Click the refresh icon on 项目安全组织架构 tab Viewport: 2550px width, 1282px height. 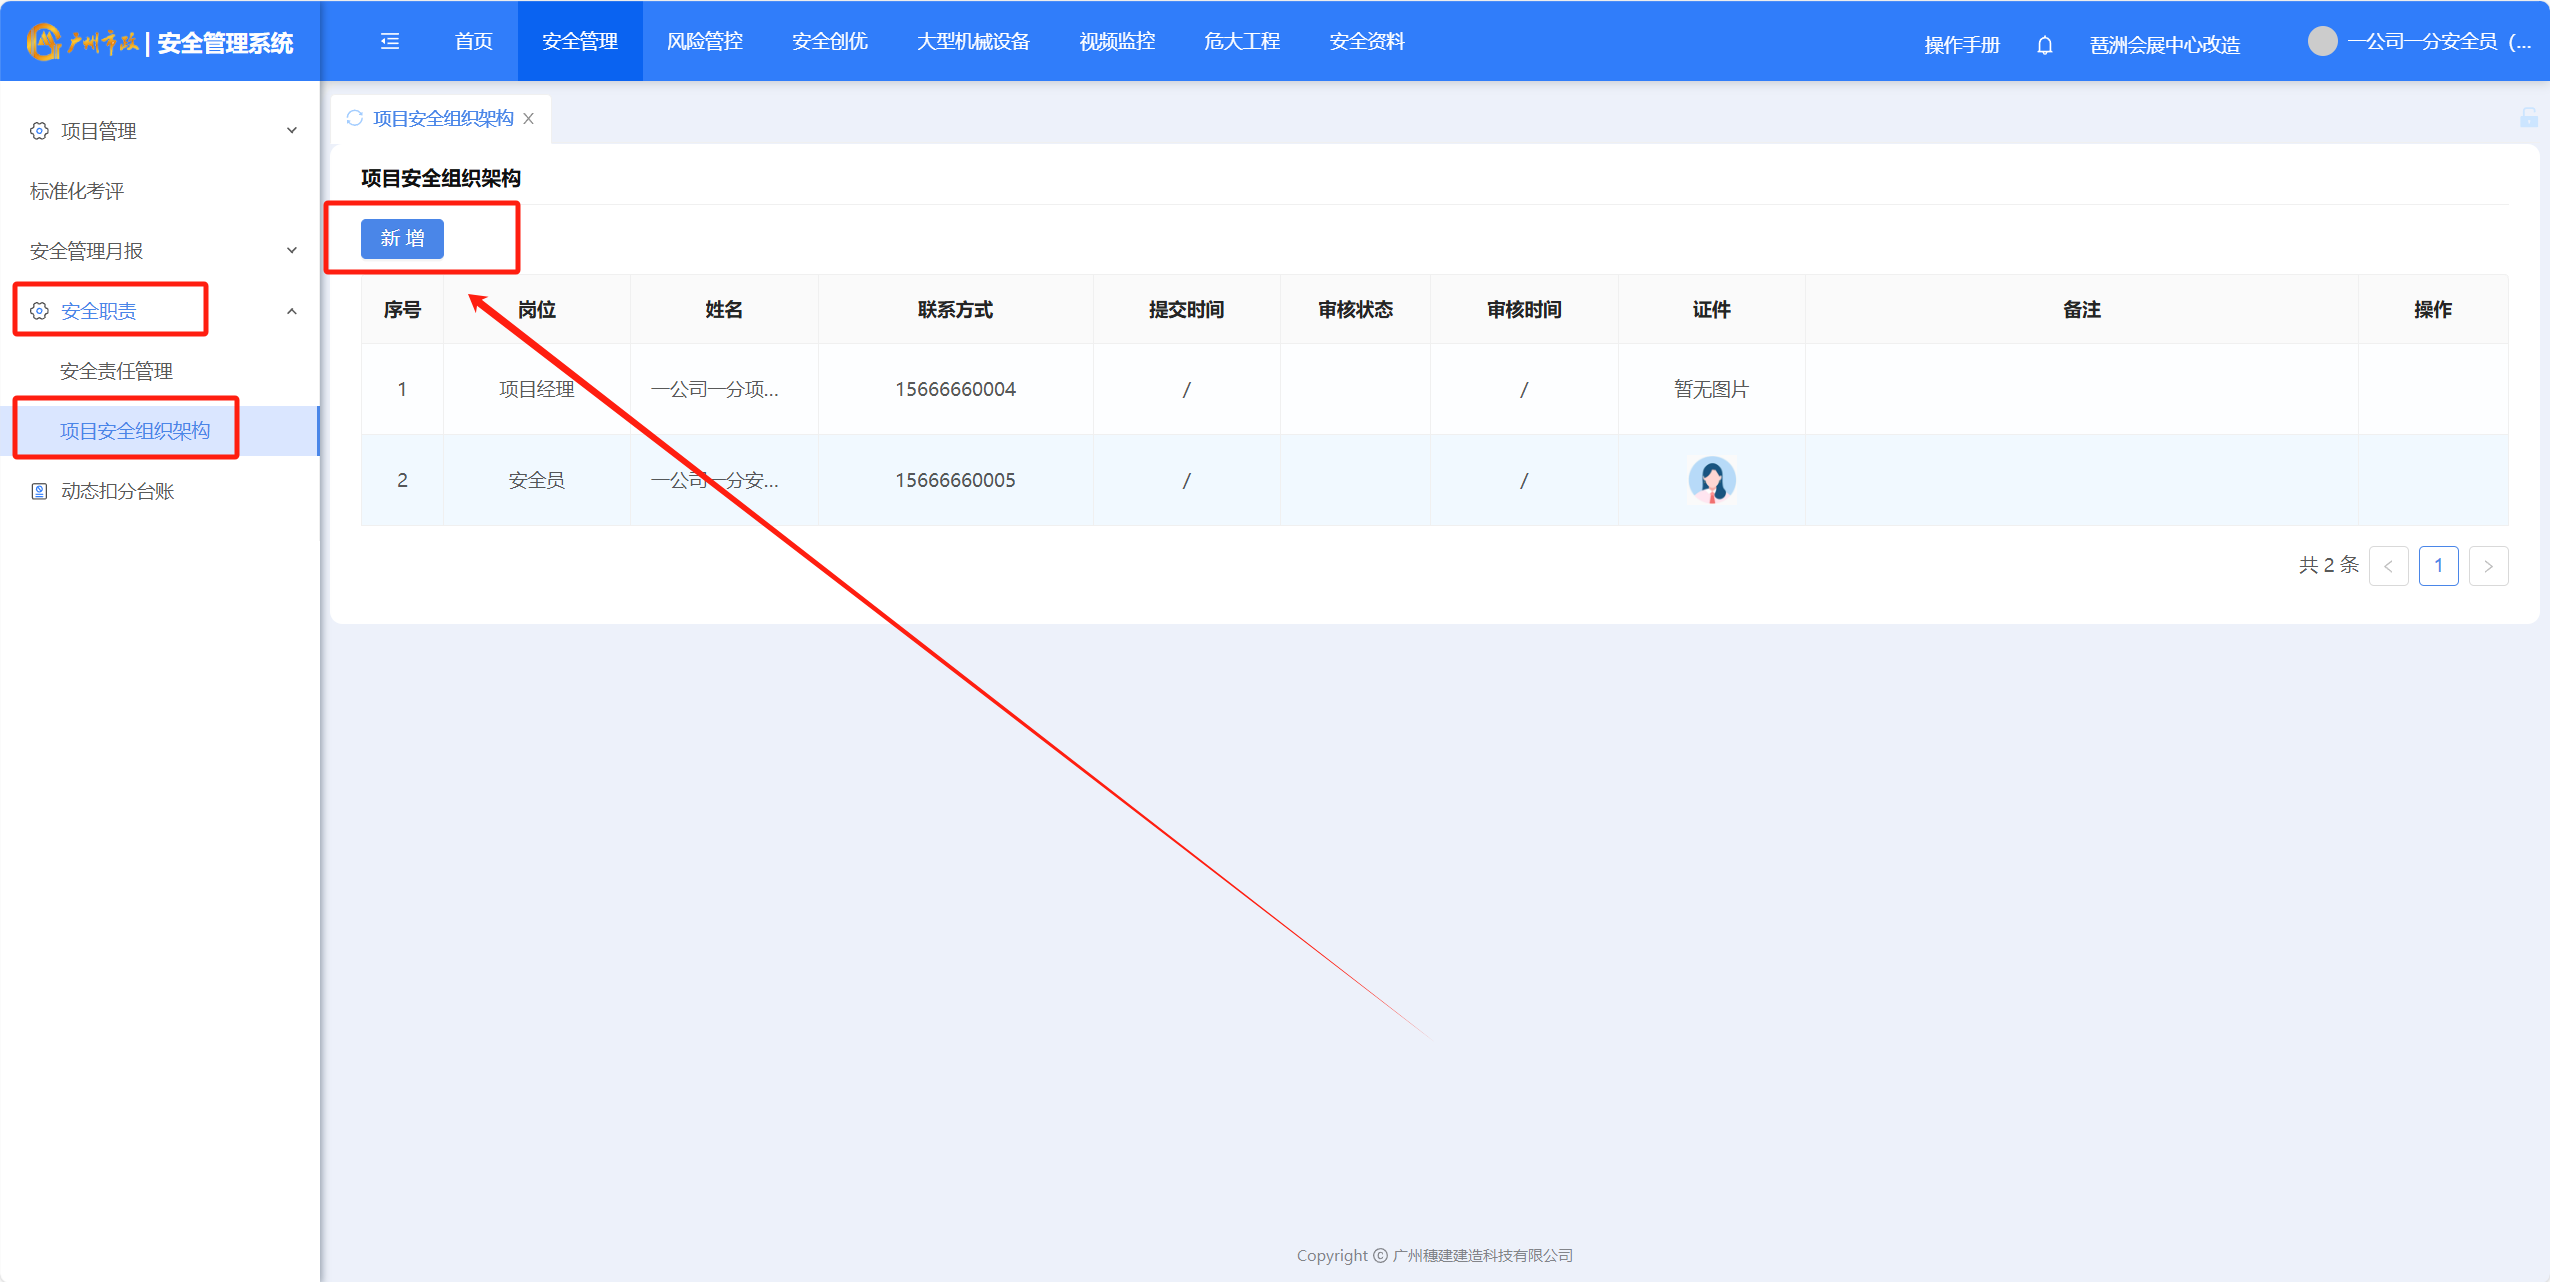(354, 118)
